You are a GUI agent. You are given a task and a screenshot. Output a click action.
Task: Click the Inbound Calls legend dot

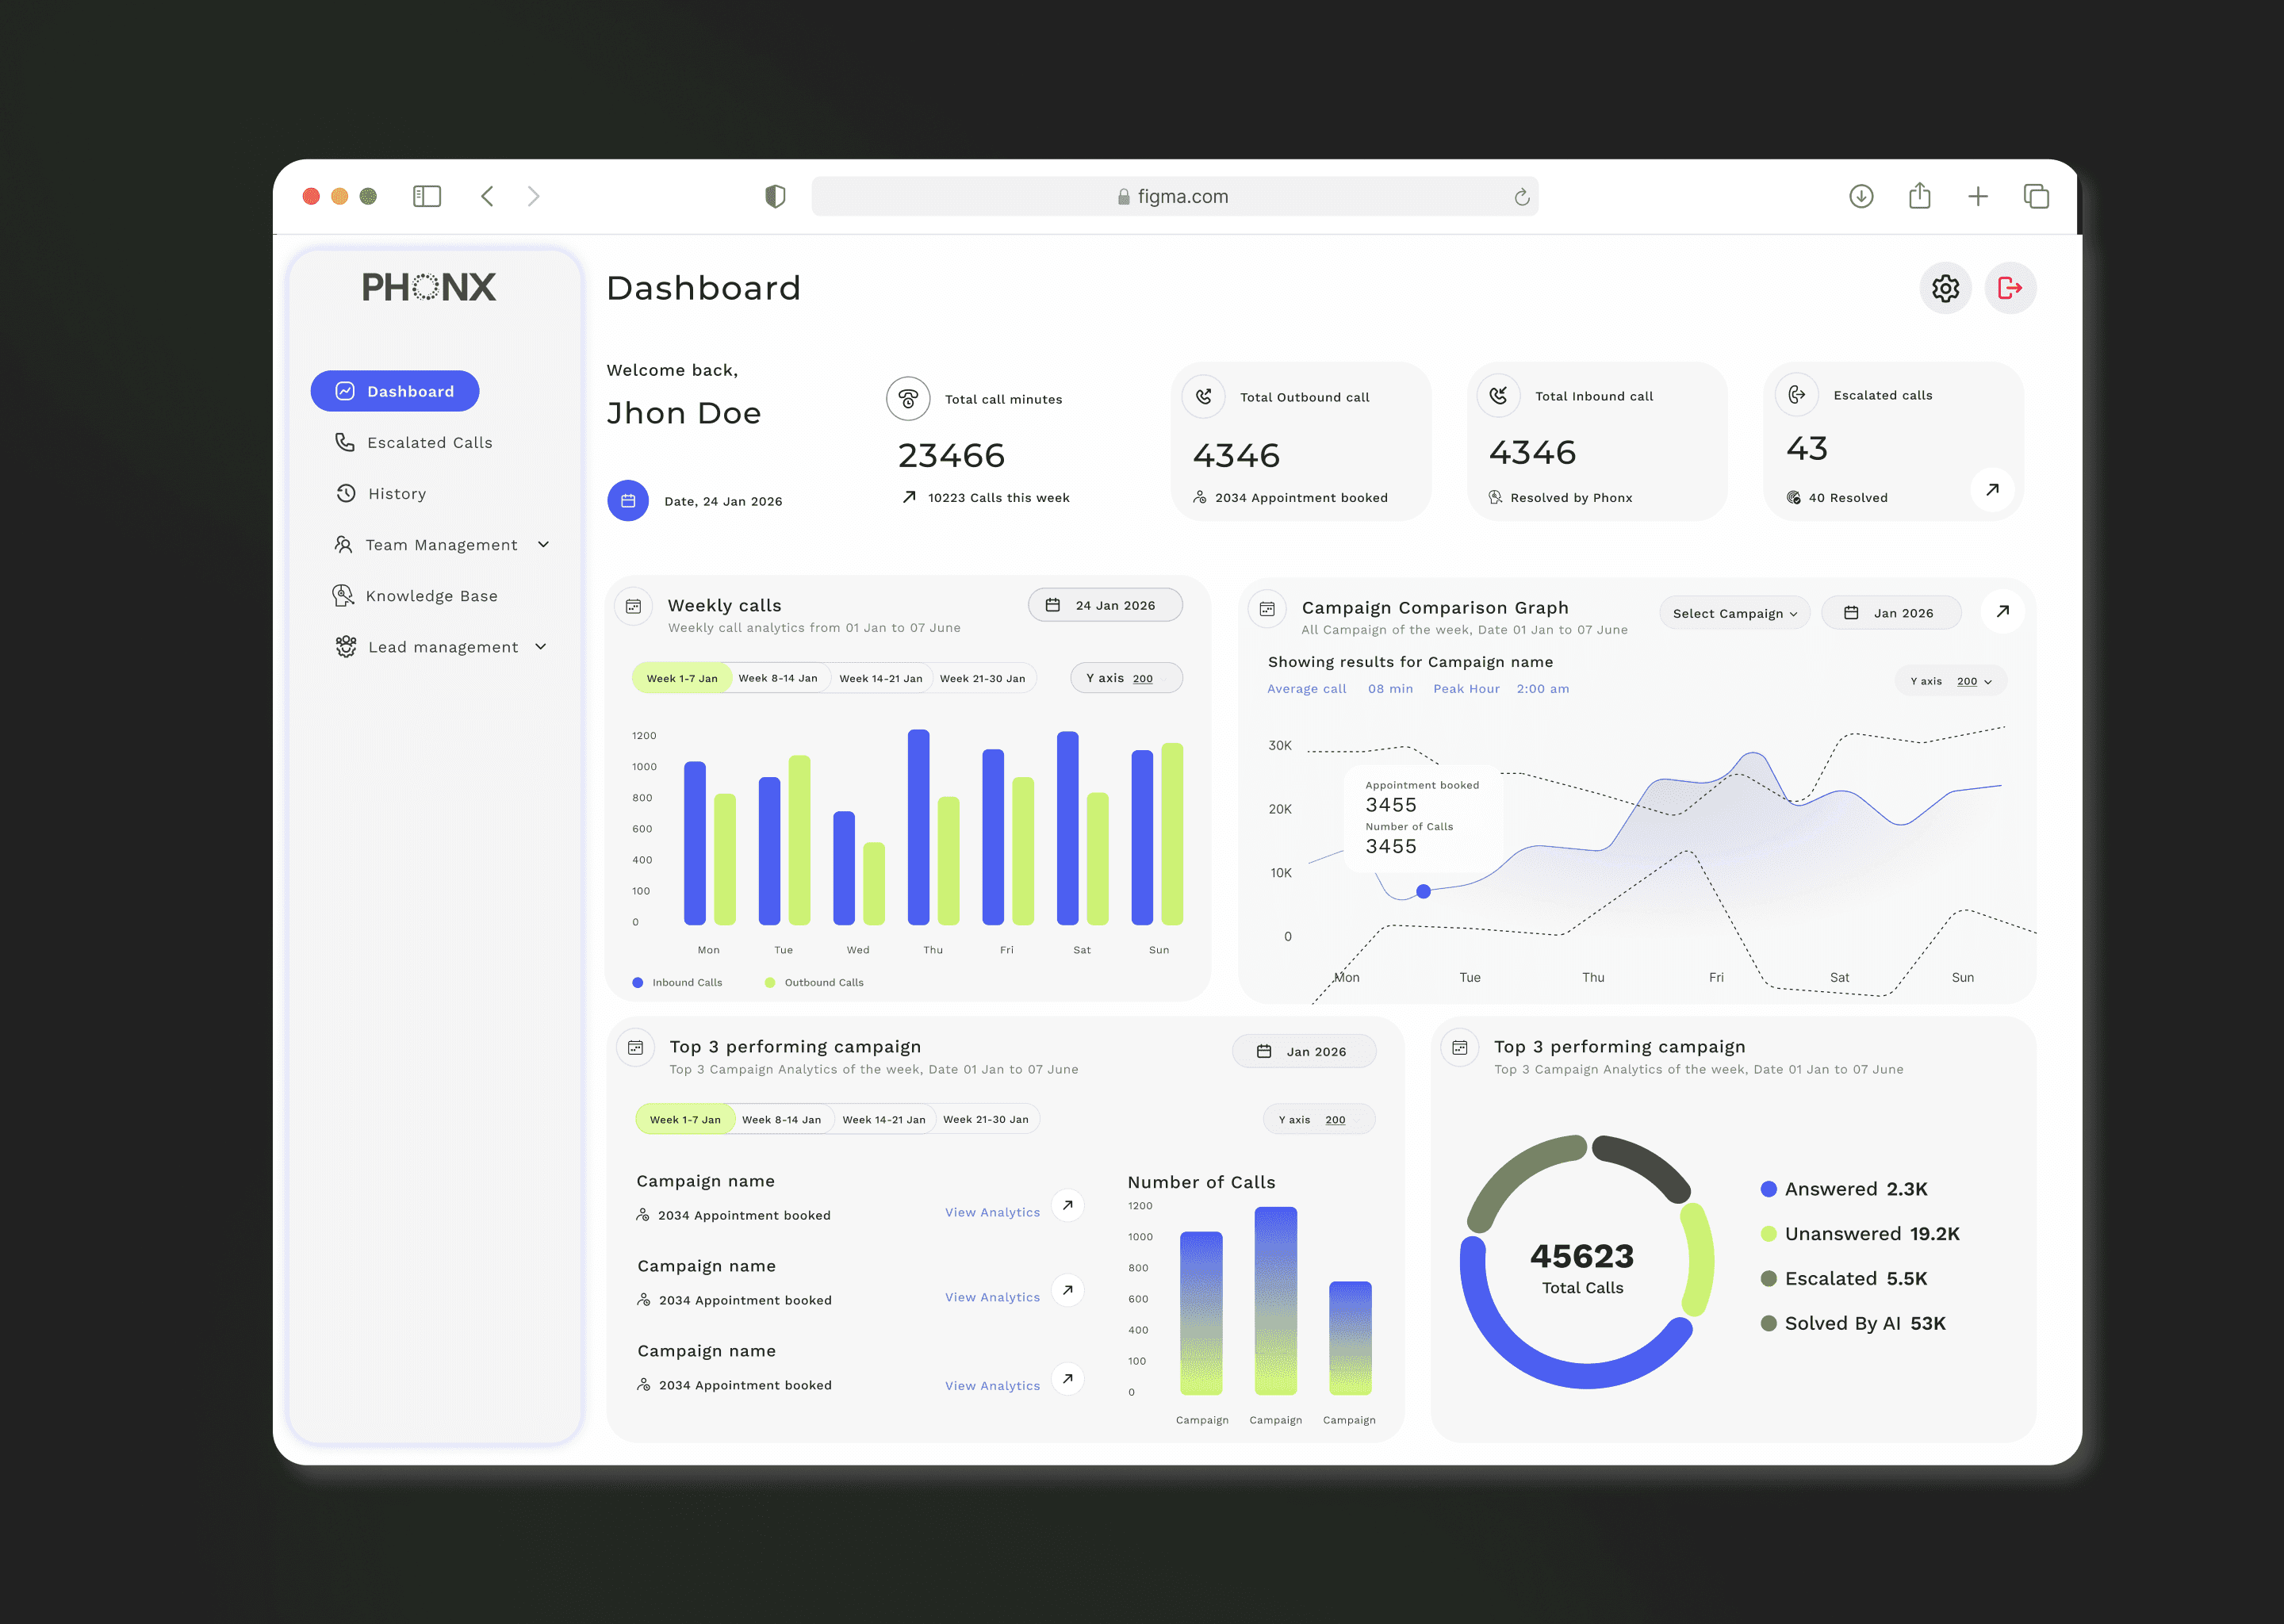coord(638,982)
